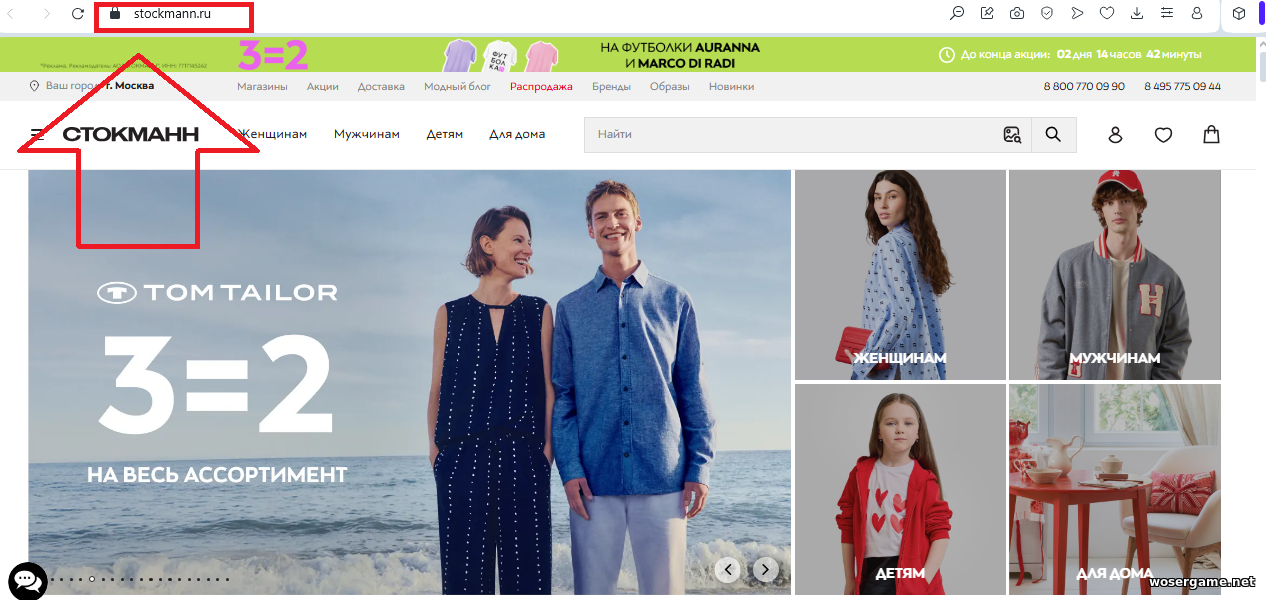The height and width of the screenshot is (600, 1266).
Task: Open the ЖЕНЩИНАМ category tile
Action: [900, 275]
